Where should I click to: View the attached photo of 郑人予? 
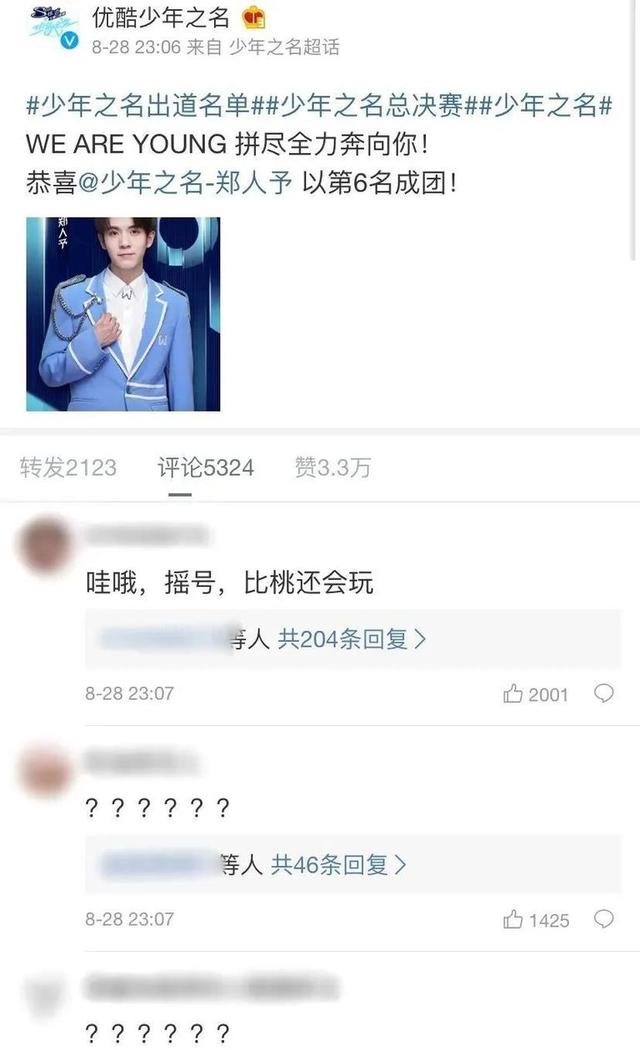pos(123,314)
